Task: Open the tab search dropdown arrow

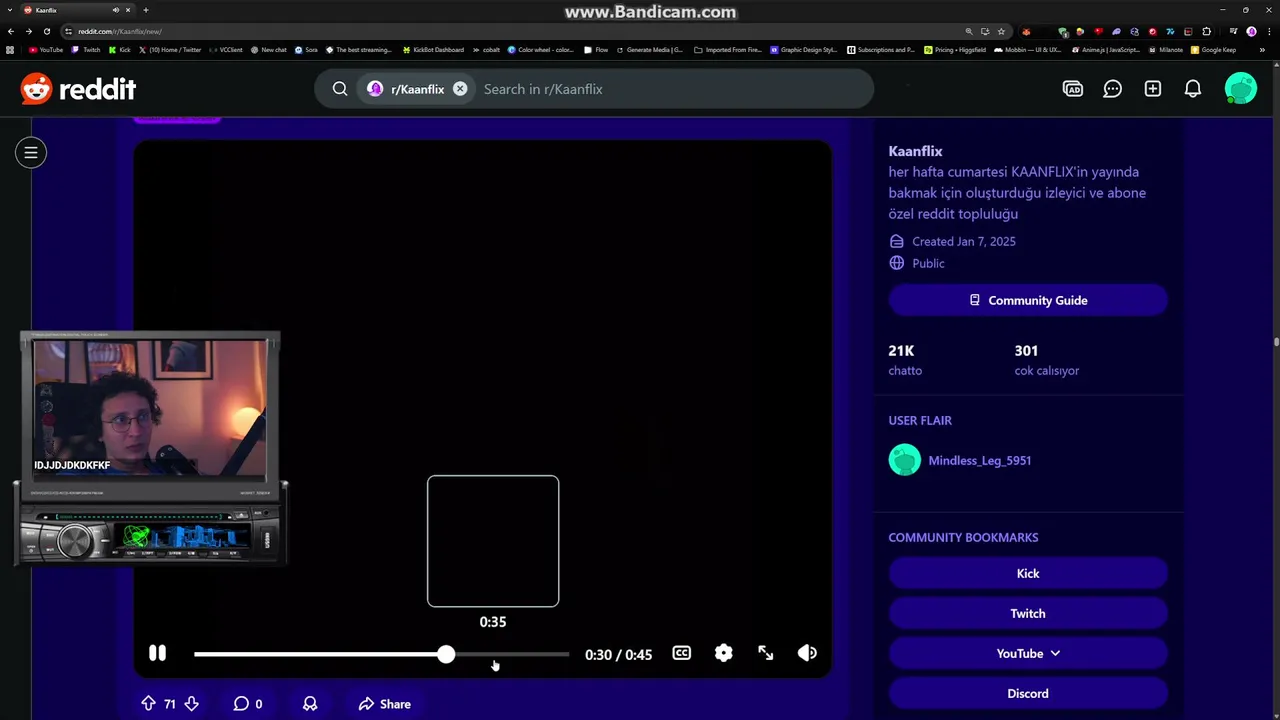Action: pyautogui.click(x=9, y=10)
